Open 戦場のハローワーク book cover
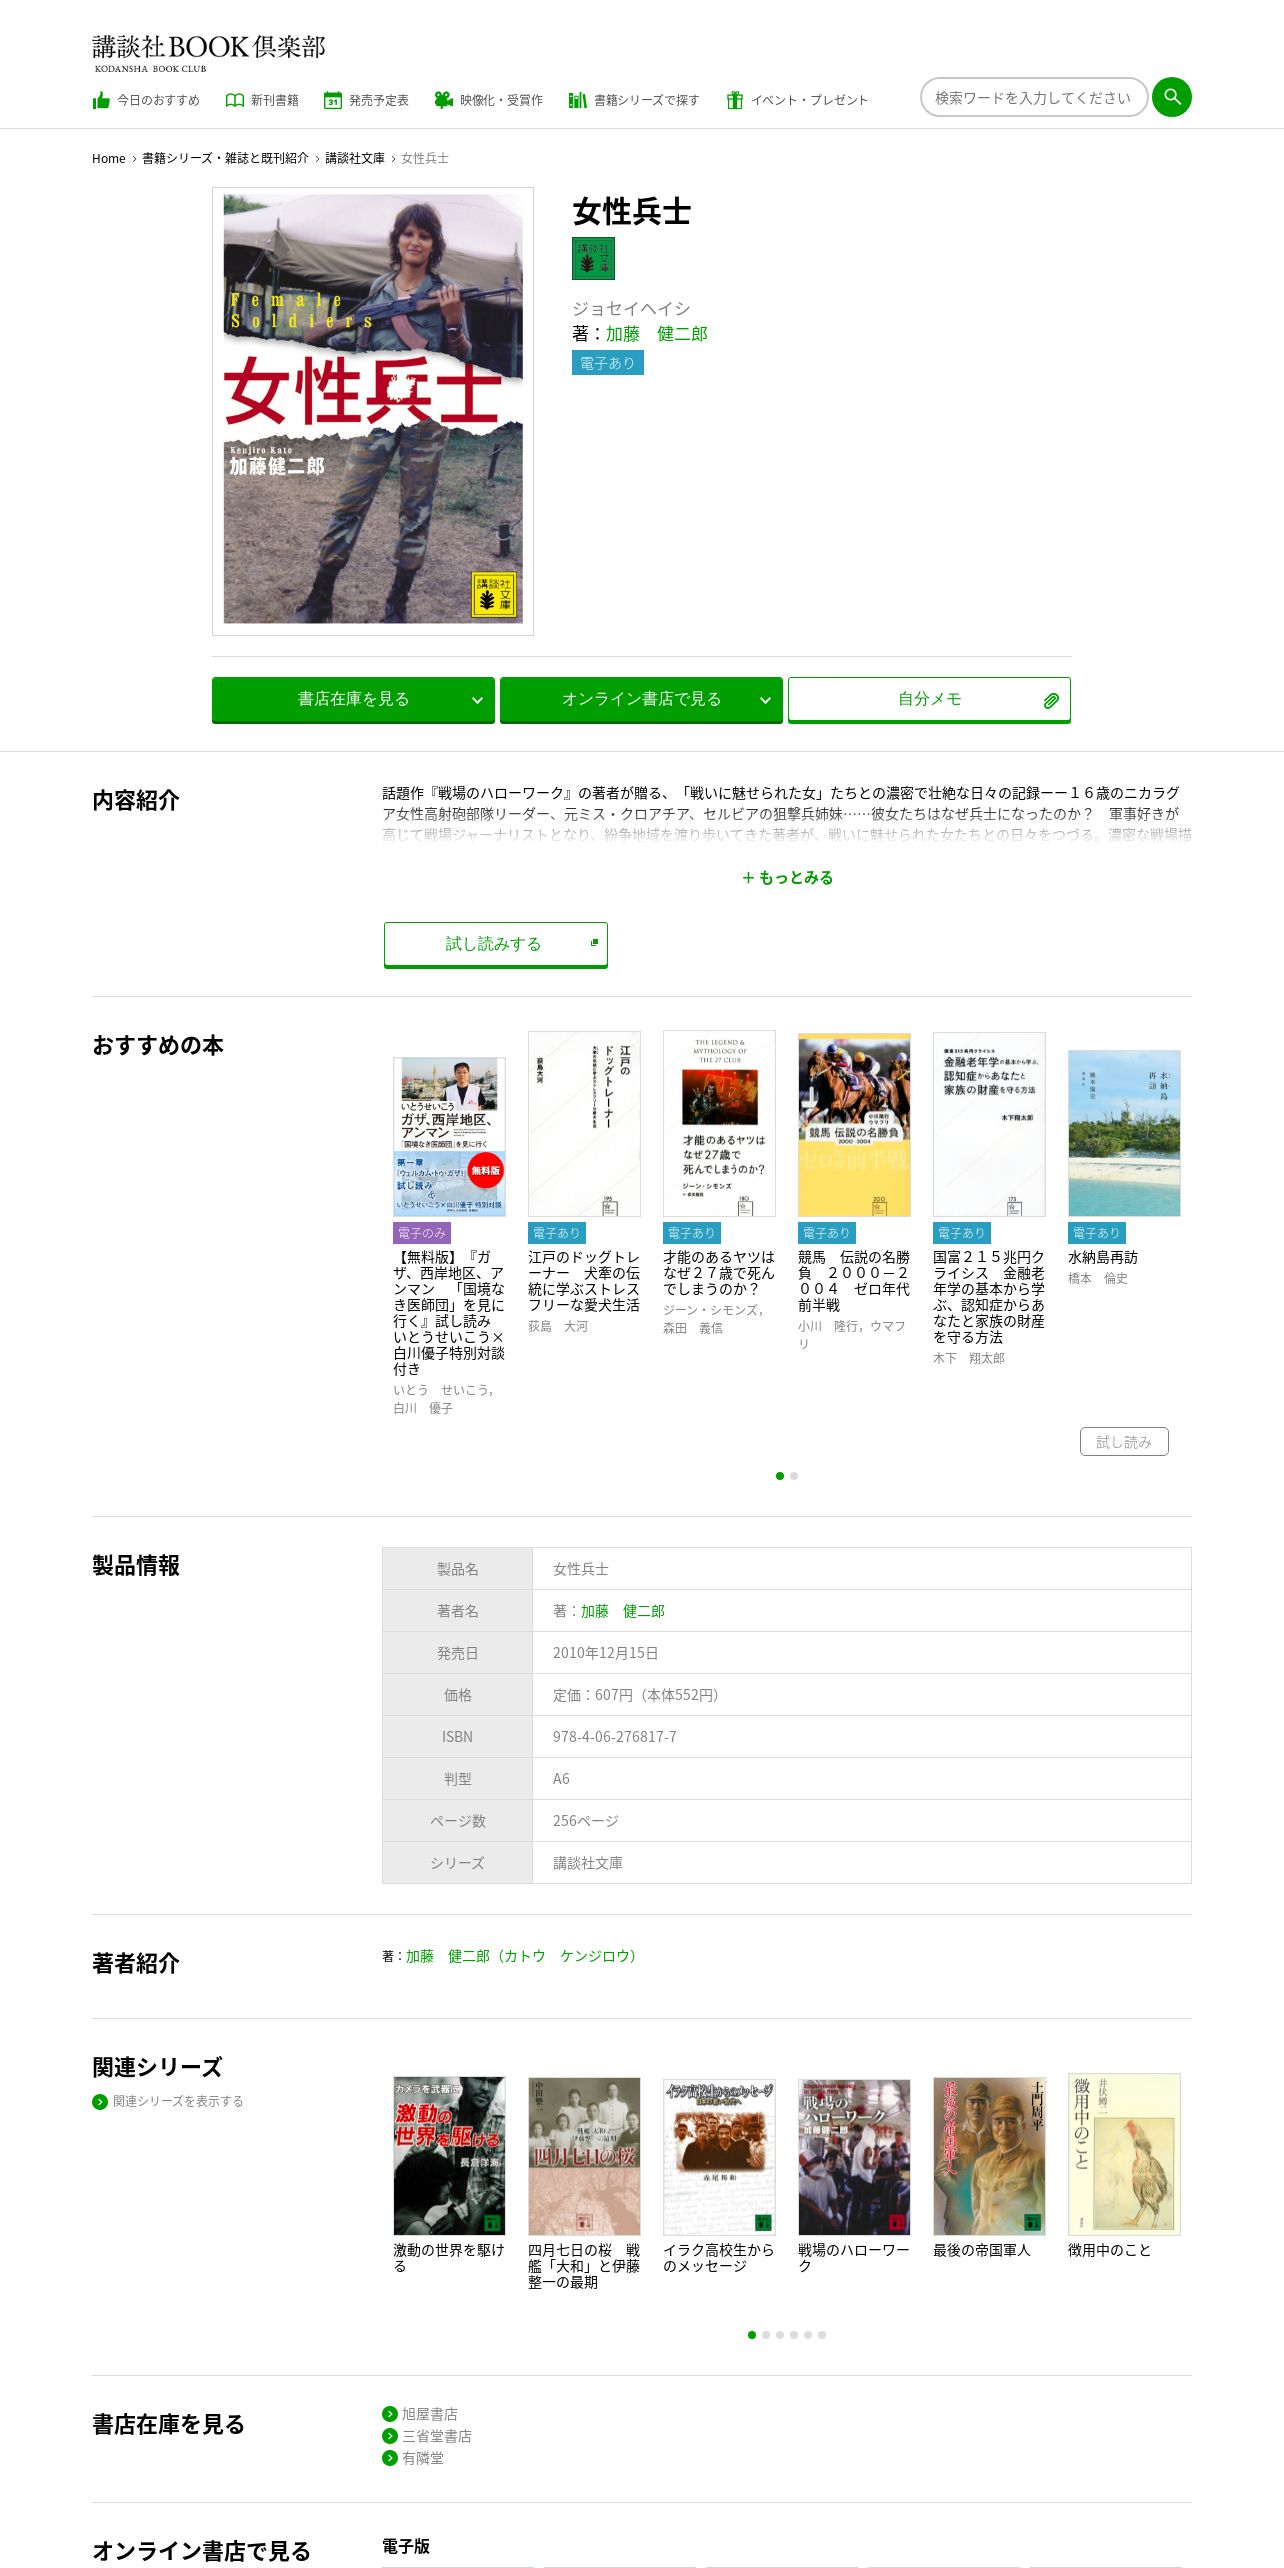1284x2568 pixels. 854,2155
